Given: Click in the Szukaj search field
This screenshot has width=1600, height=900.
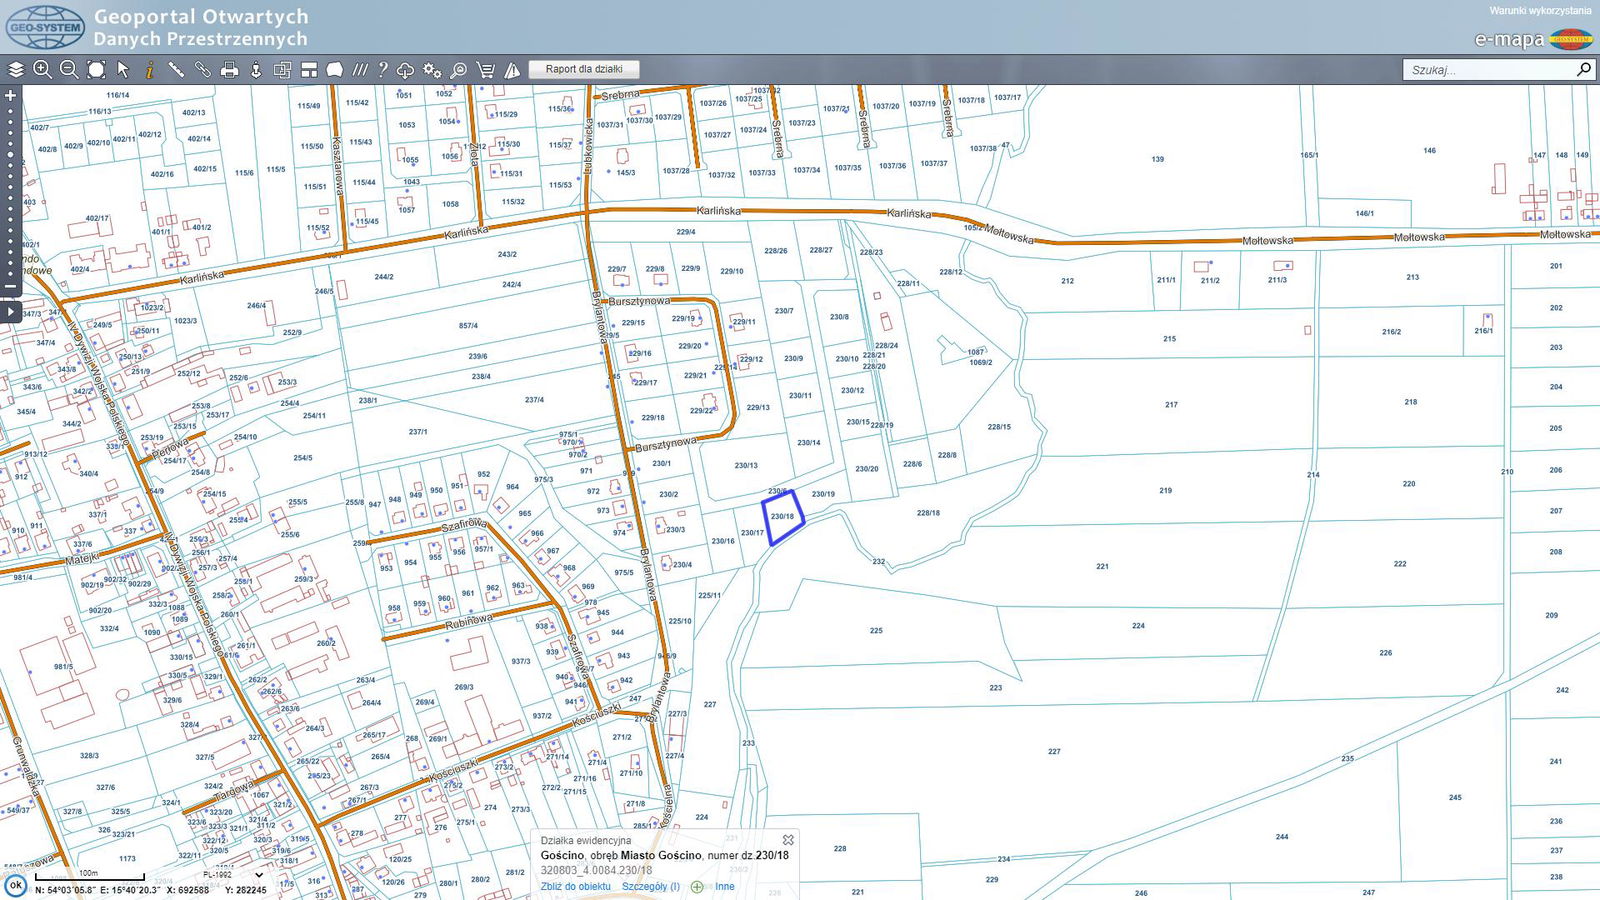Looking at the screenshot, I should tap(1488, 70).
